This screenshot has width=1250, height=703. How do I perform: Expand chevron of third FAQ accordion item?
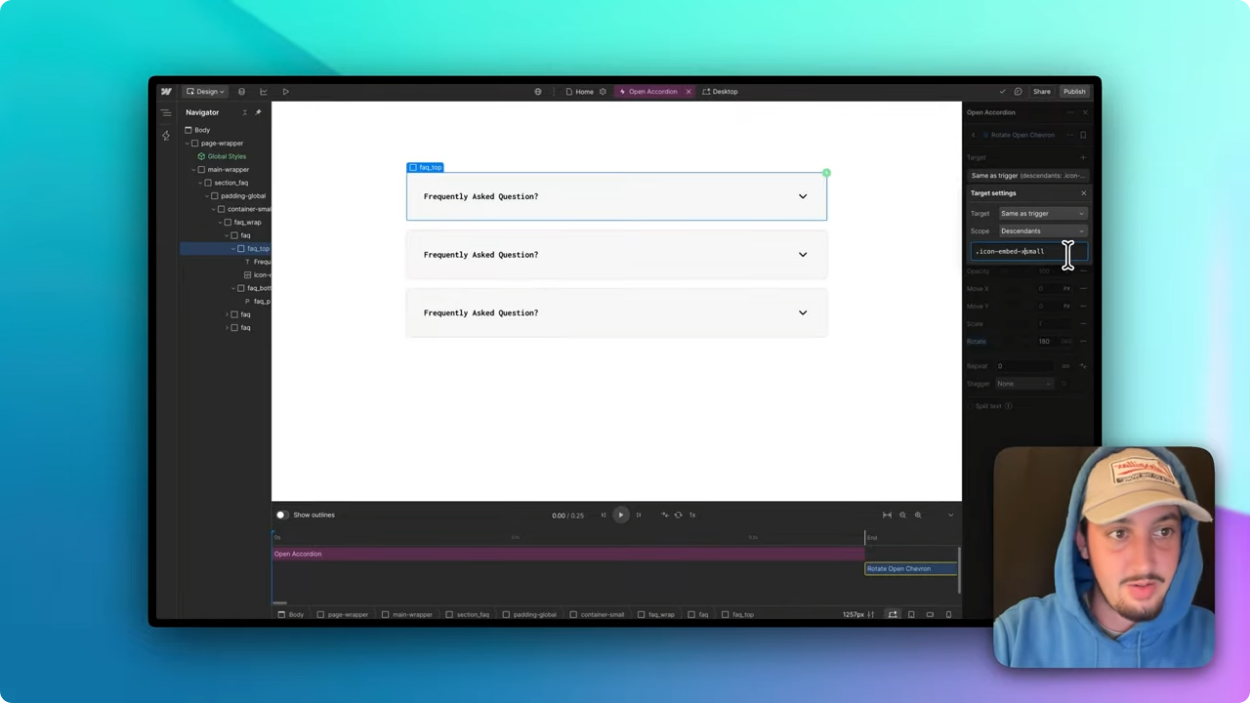click(x=802, y=313)
